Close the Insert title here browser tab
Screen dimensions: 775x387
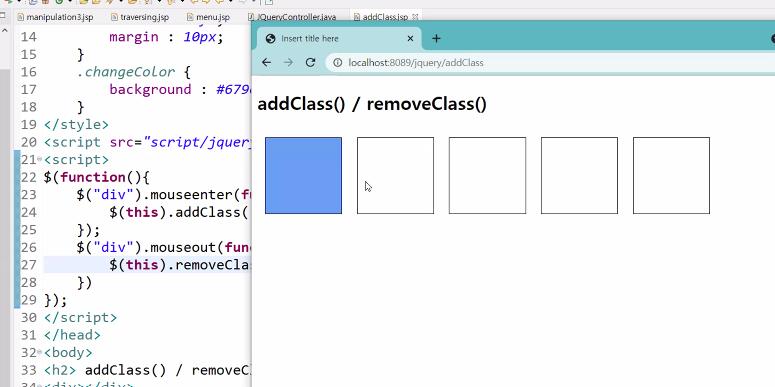click(x=410, y=39)
